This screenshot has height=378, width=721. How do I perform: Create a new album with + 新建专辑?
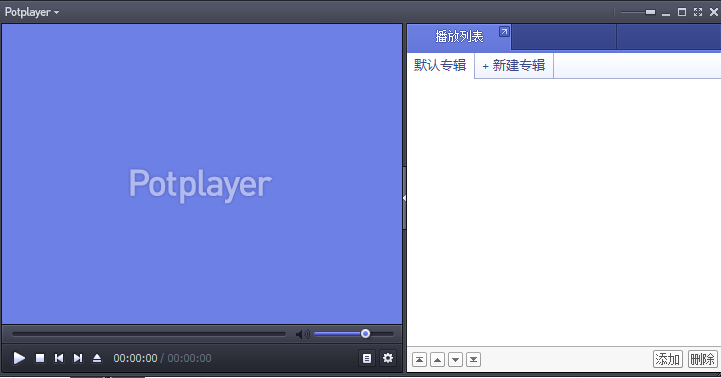(514, 65)
